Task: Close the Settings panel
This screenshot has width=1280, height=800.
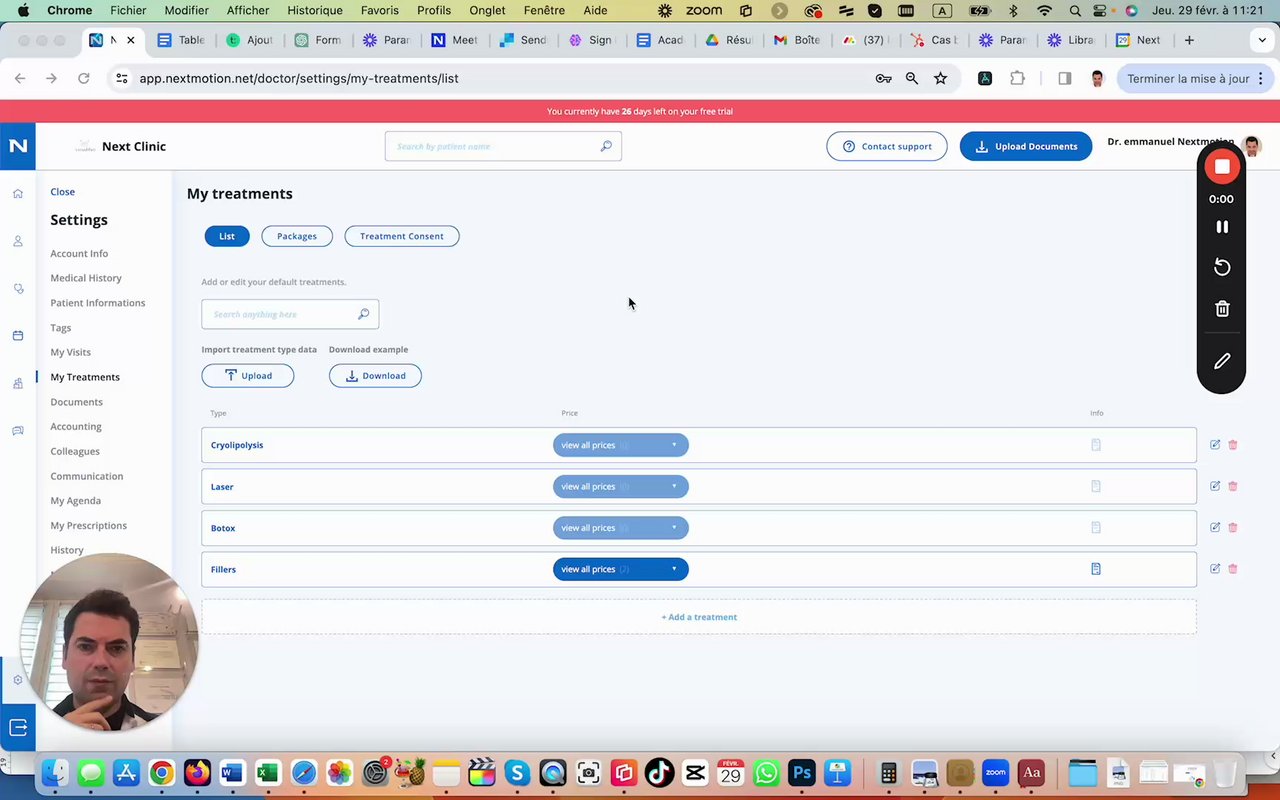Action: pyautogui.click(x=62, y=192)
